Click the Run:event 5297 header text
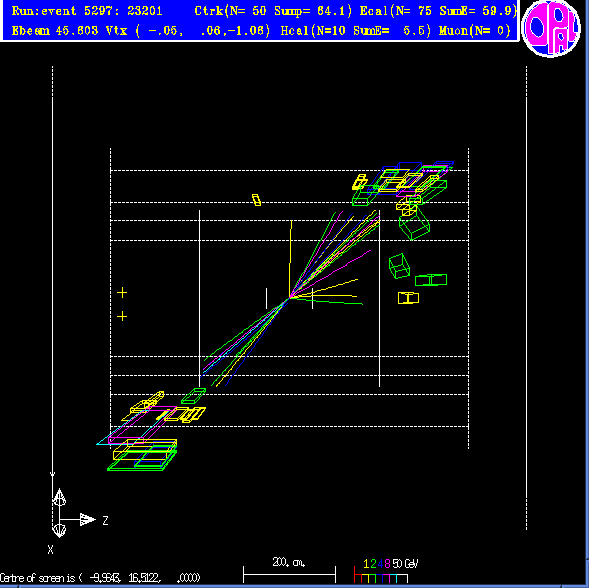This screenshot has height=588, width=589. point(87,11)
